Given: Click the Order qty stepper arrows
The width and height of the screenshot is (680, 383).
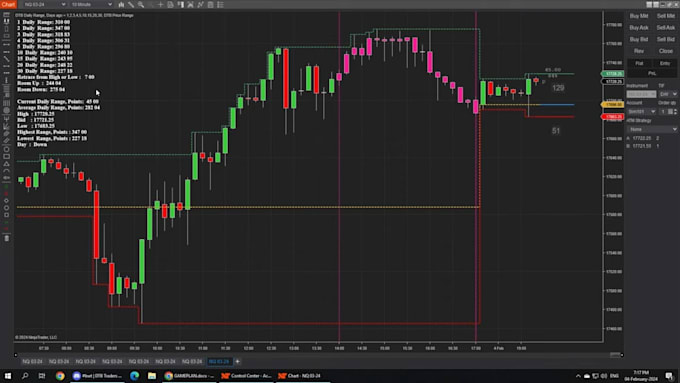Looking at the screenshot, I should point(675,111).
